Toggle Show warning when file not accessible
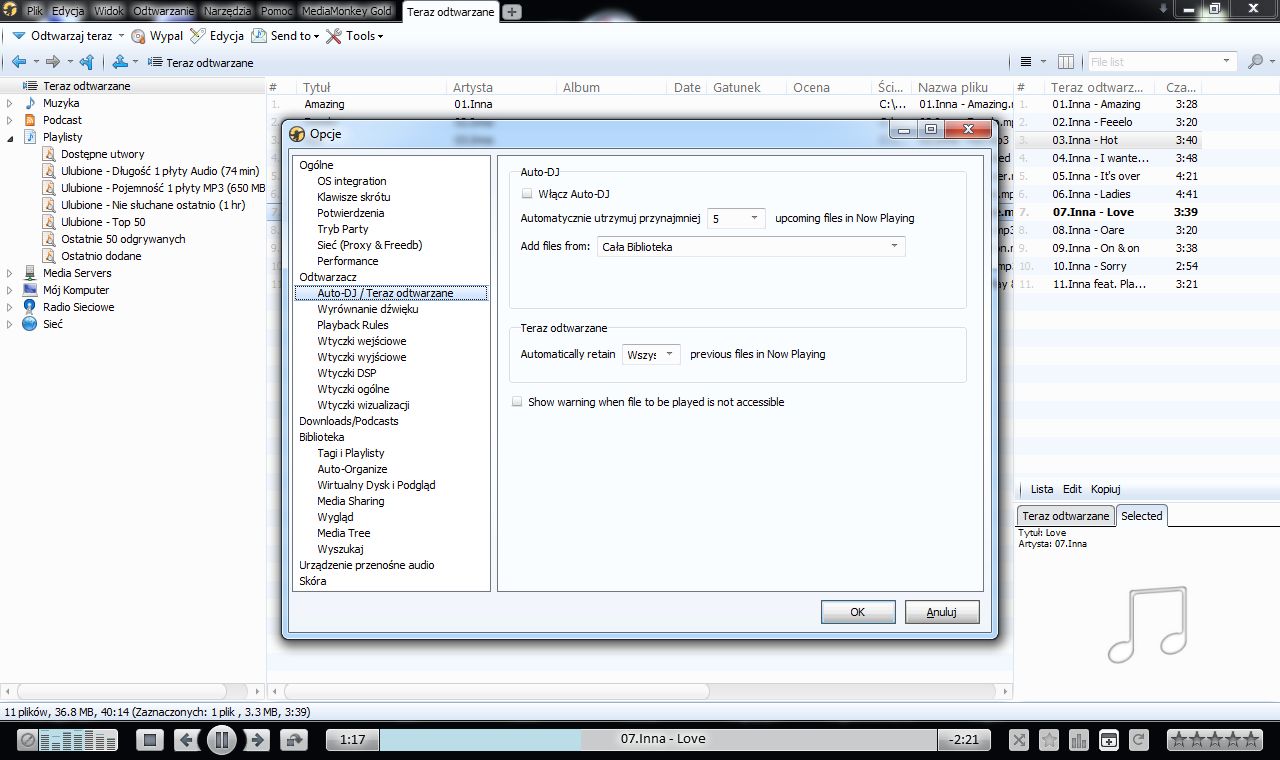The width and height of the screenshot is (1280, 760). pyautogui.click(x=517, y=402)
